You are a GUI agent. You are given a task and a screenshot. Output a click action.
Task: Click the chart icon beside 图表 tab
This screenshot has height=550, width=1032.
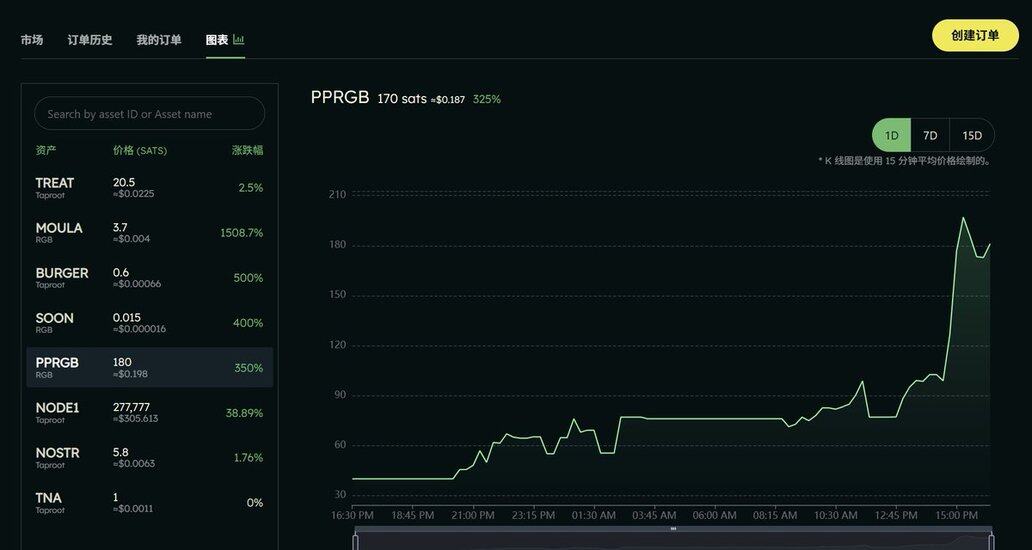(x=239, y=40)
